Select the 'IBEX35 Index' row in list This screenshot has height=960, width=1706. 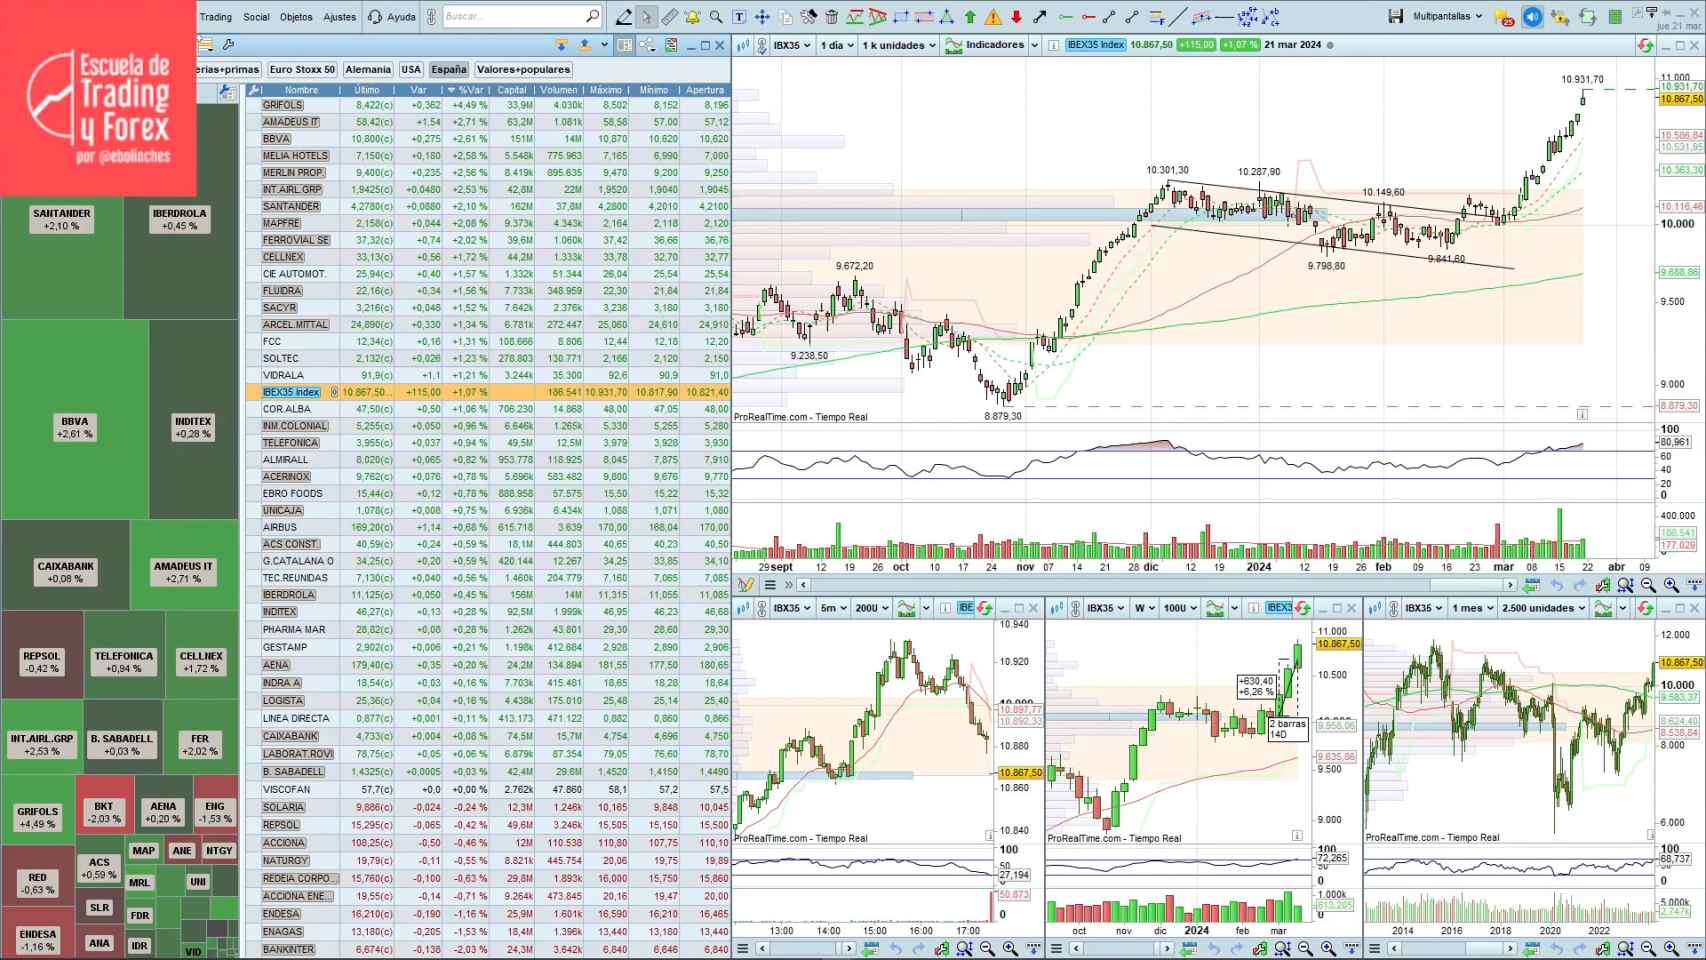[x=489, y=392]
